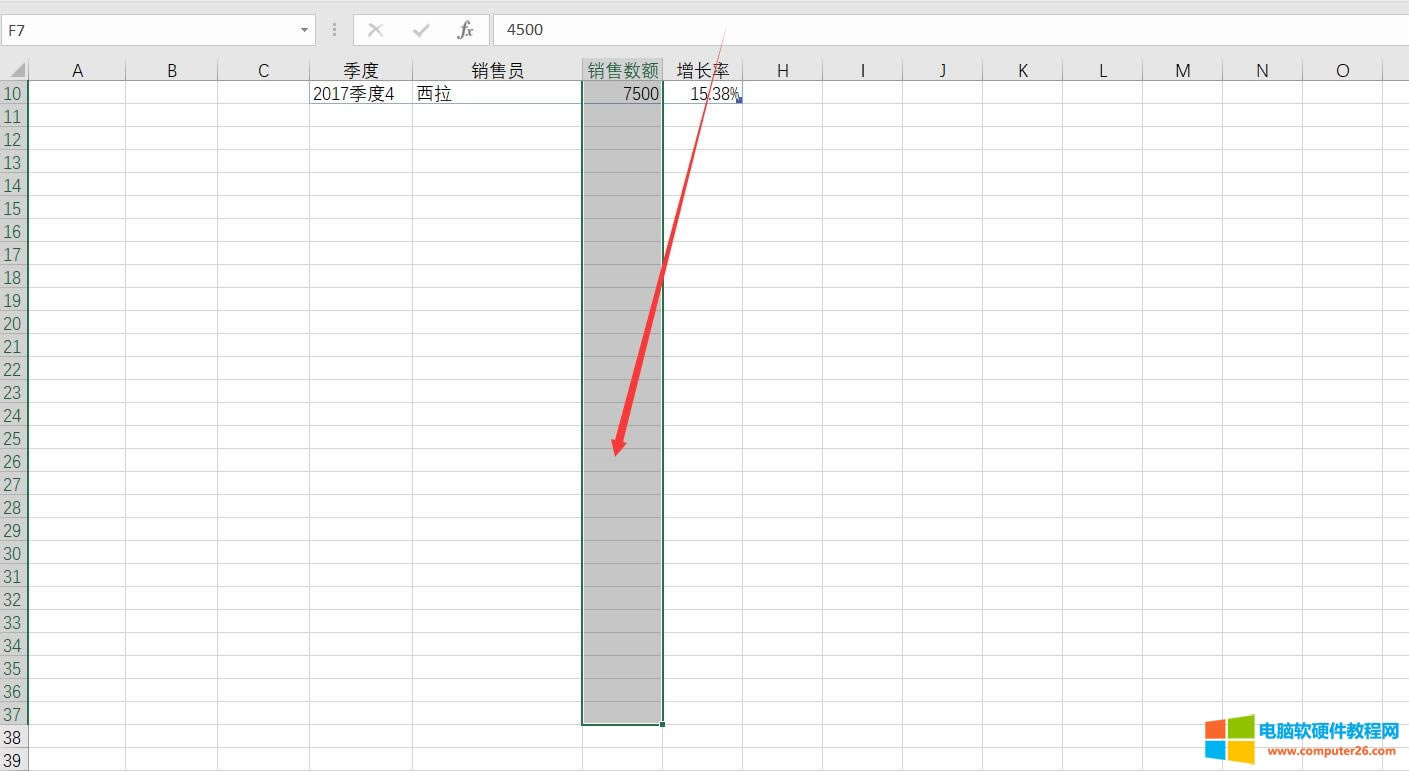Select the cell containing 西拉

(435, 93)
